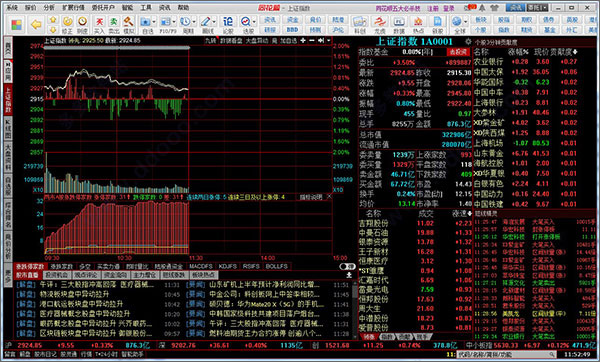
Task: Click the 龙虎 toolbar icon
Action: pos(380,25)
